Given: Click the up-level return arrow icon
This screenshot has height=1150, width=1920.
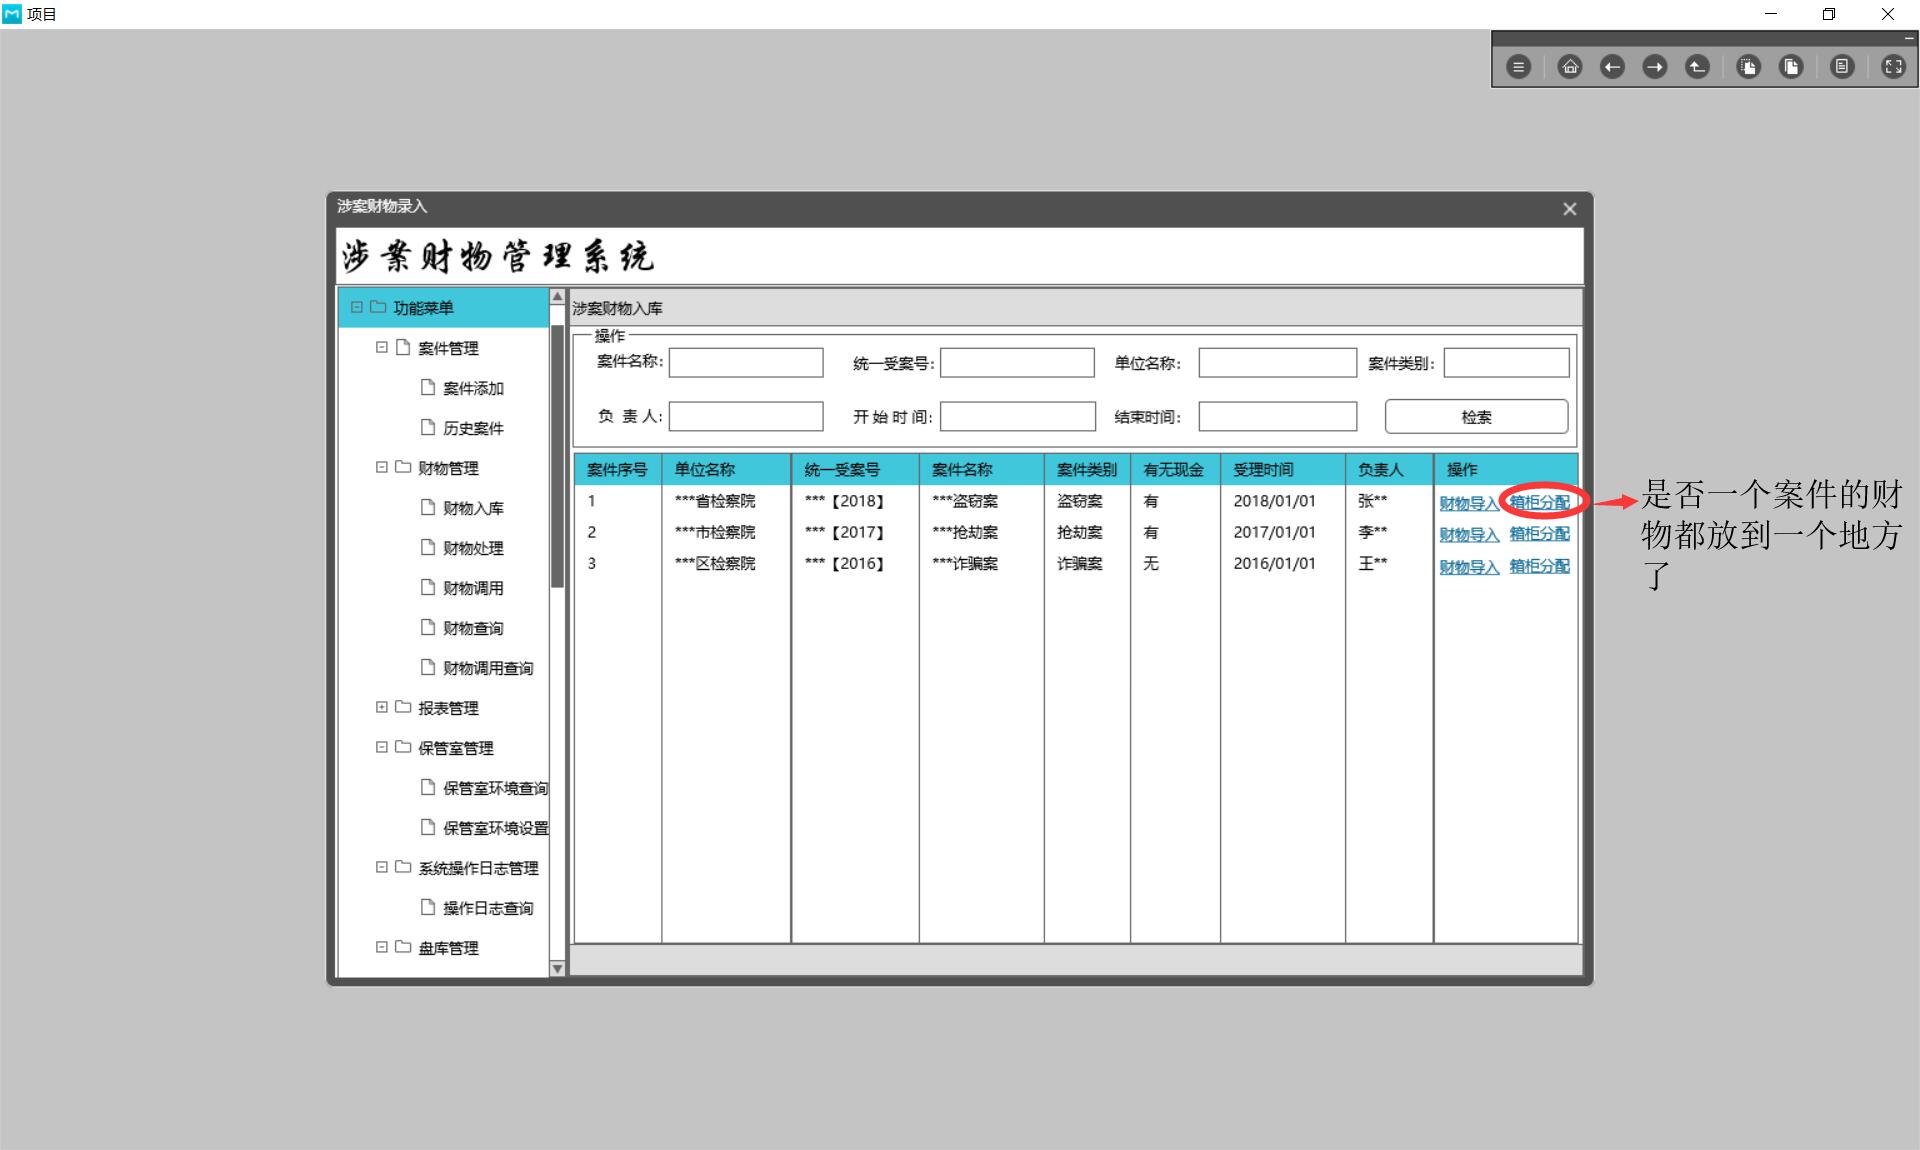Looking at the screenshot, I should coord(1697,67).
